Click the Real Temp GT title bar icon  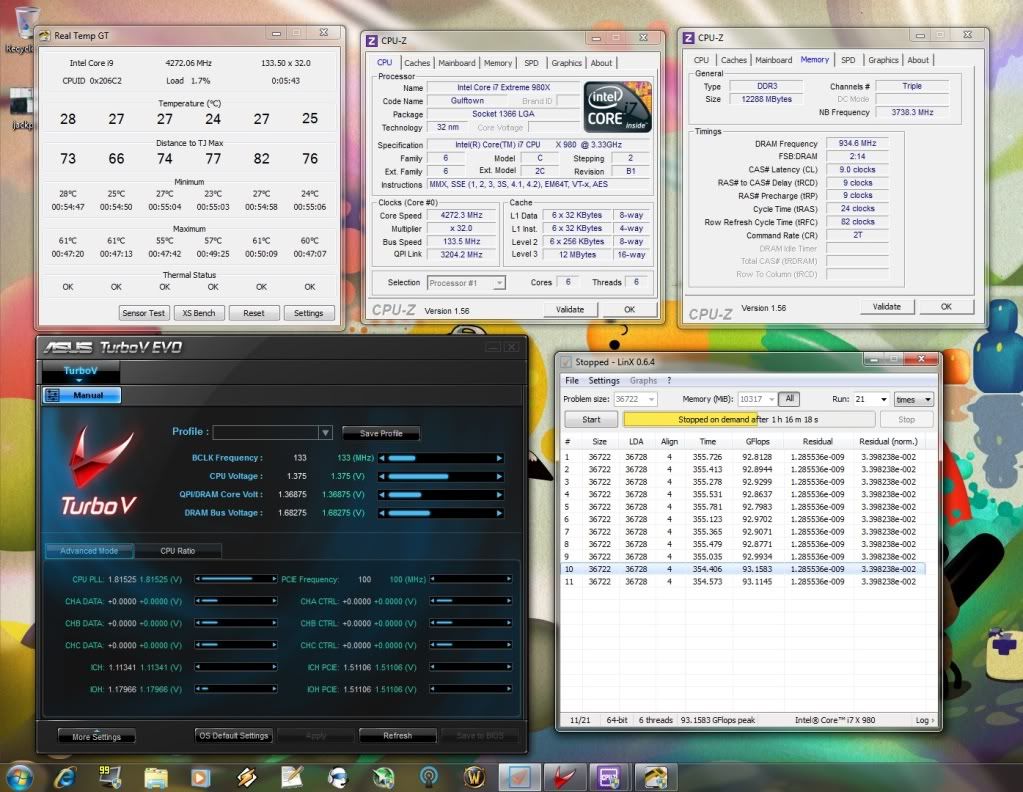point(45,35)
